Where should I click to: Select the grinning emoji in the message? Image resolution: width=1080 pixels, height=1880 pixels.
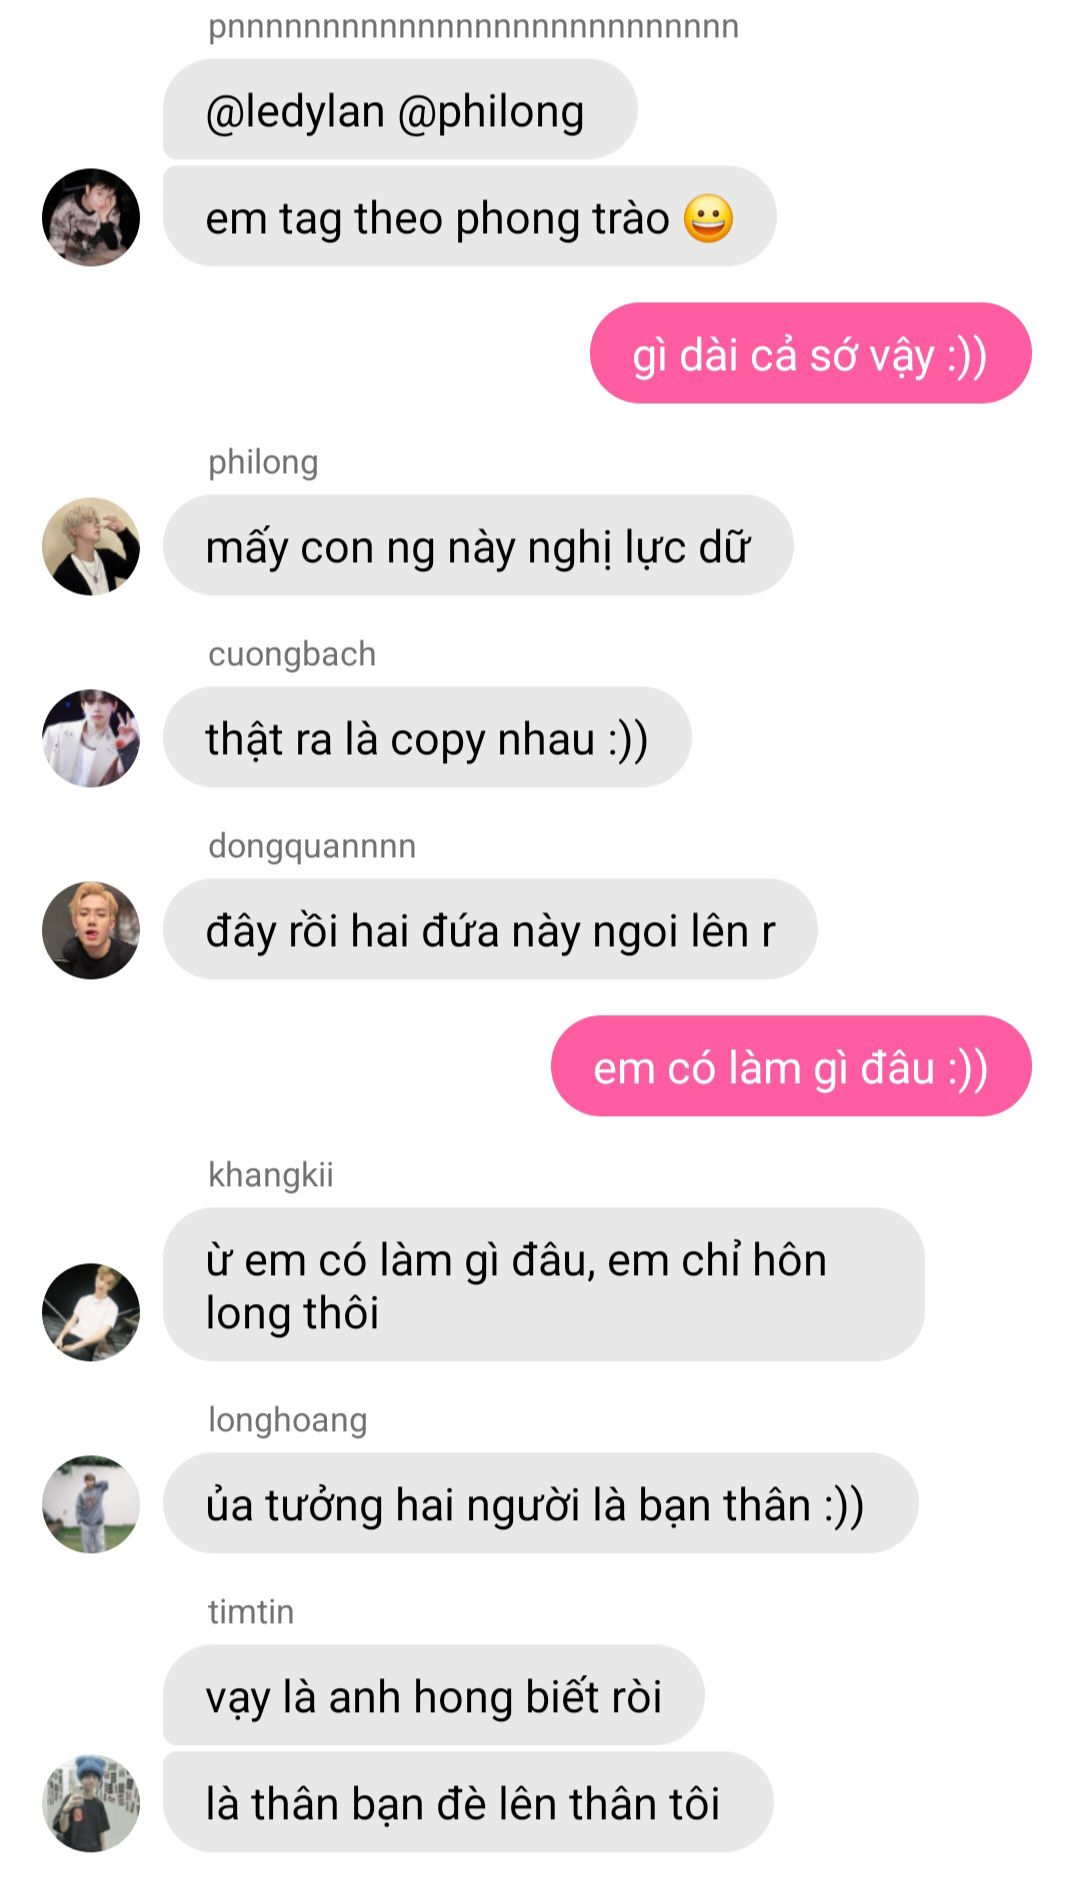coord(708,218)
